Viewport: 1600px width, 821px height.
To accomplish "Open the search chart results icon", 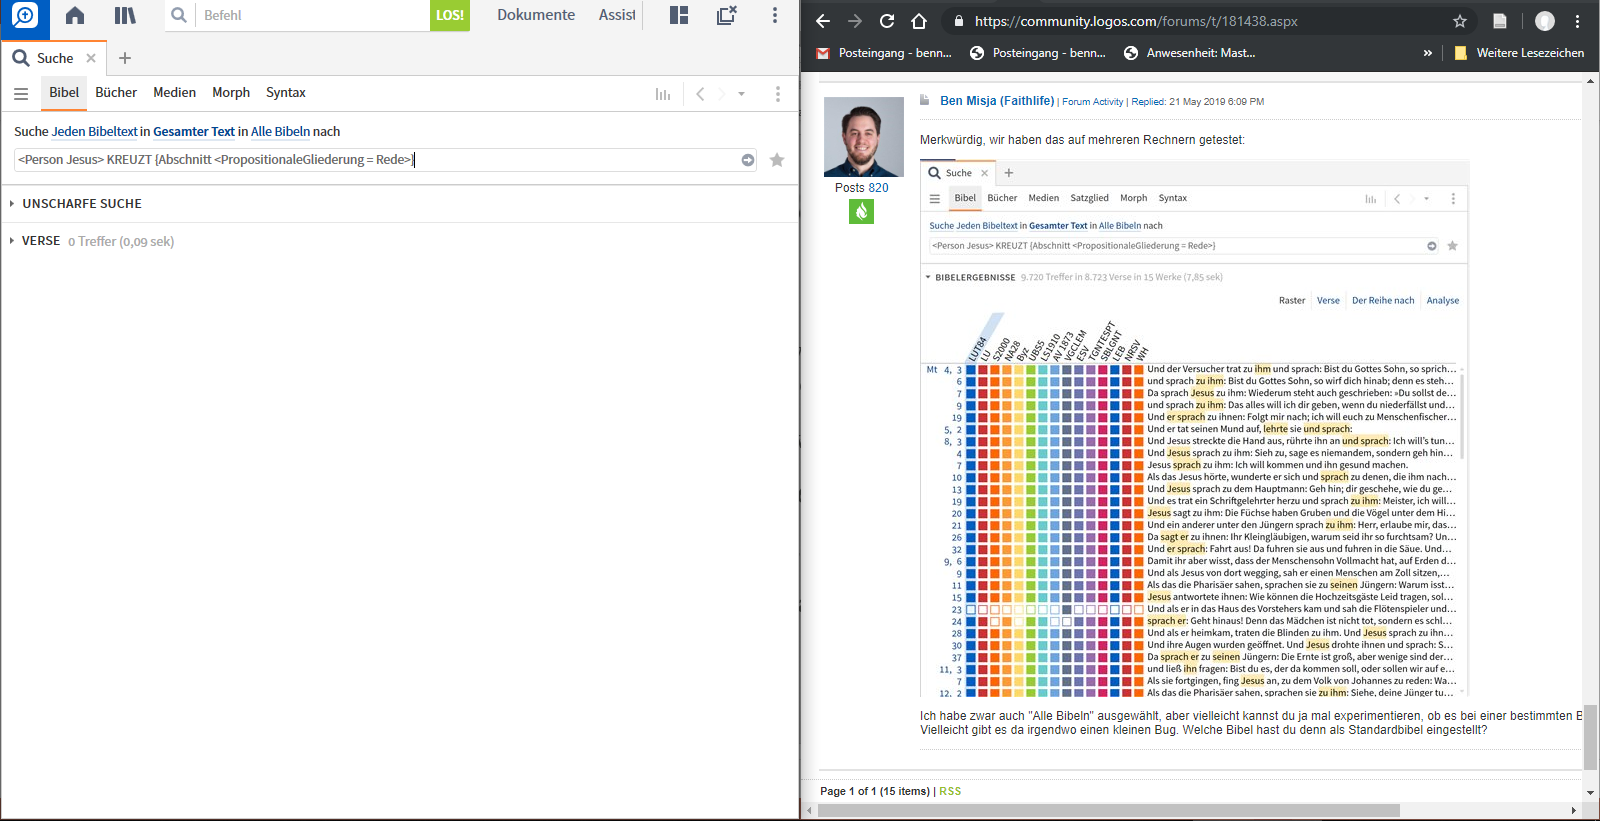I will tap(663, 94).
